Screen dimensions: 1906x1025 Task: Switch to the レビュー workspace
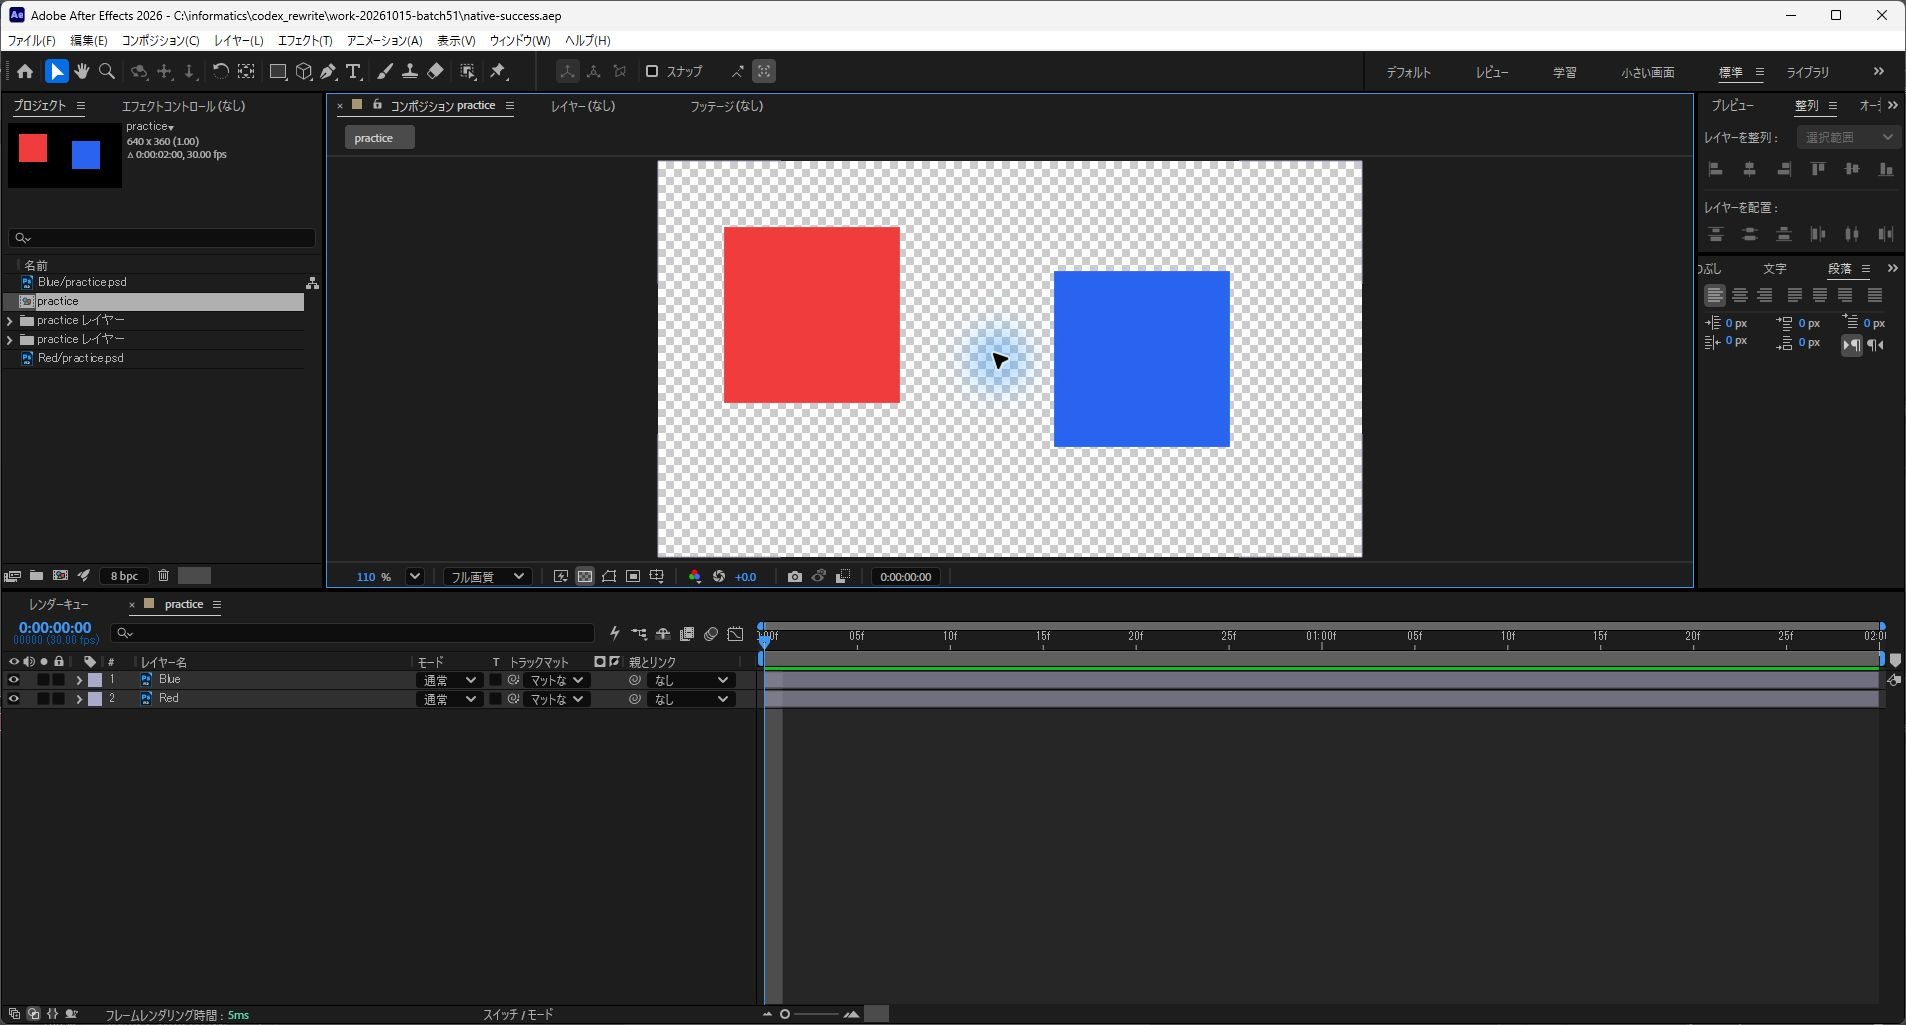(1492, 72)
